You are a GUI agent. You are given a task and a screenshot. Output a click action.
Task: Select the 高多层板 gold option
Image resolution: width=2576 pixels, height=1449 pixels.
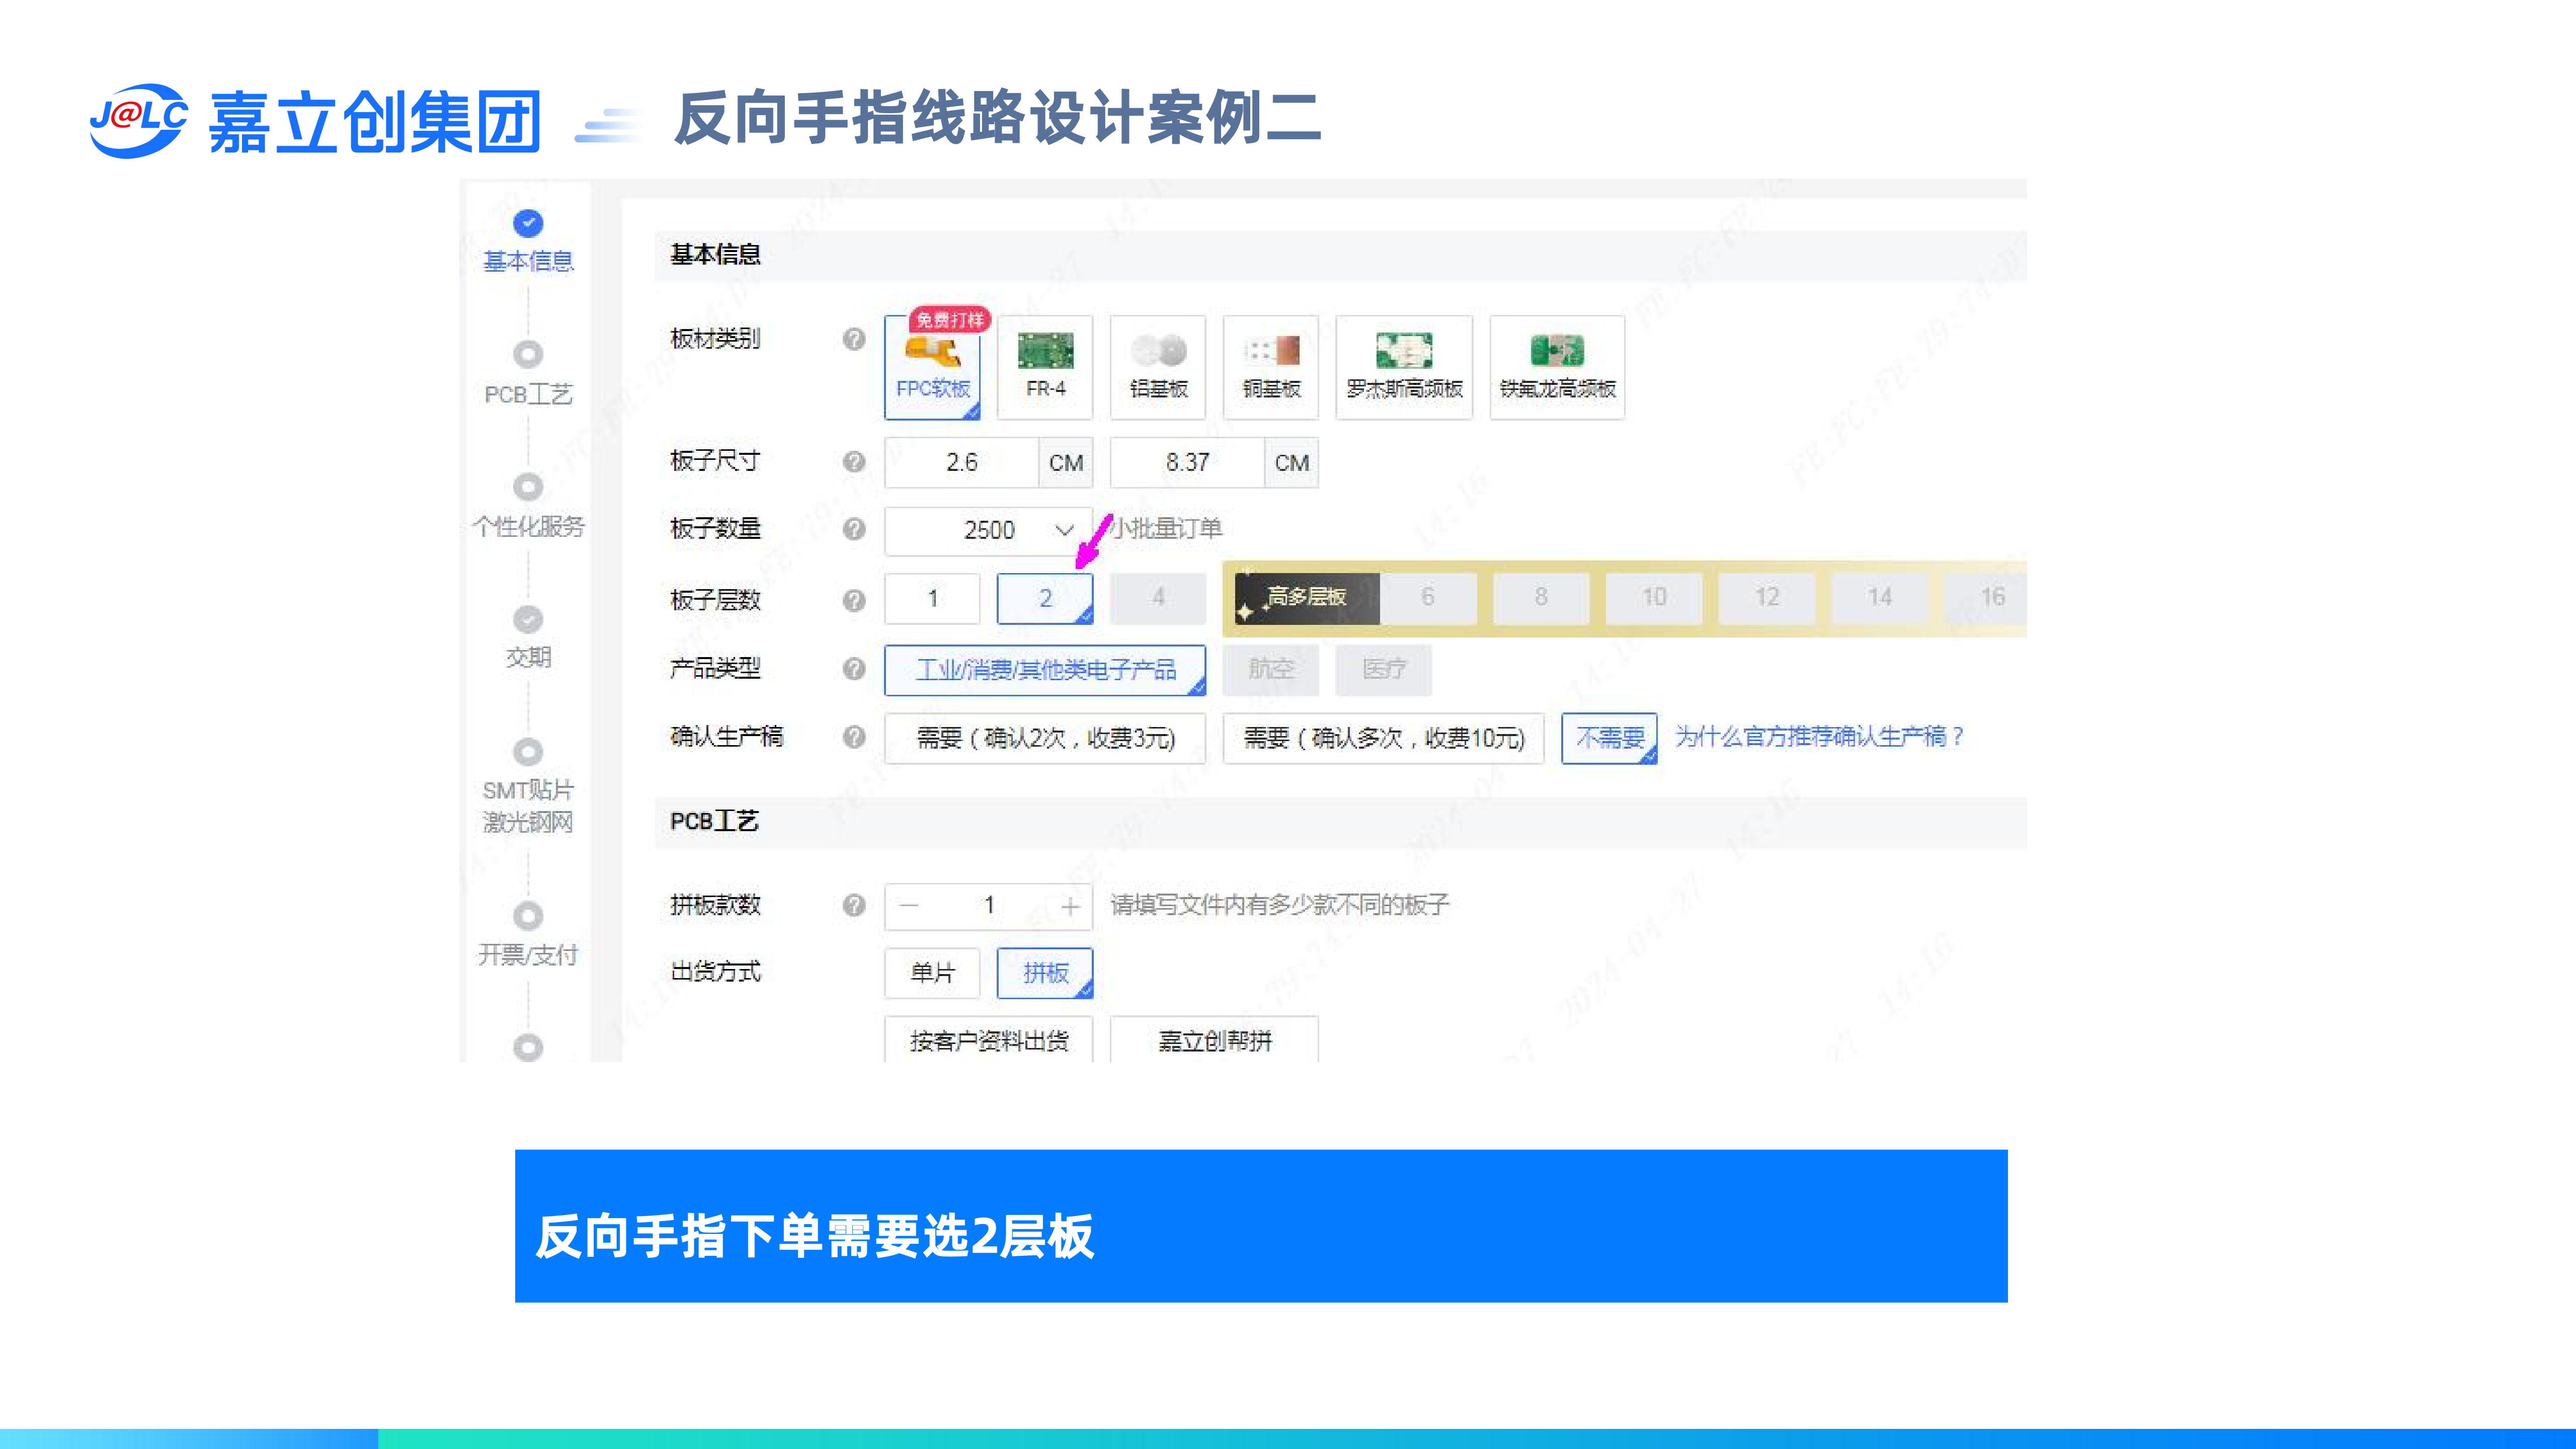(x=1306, y=597)
